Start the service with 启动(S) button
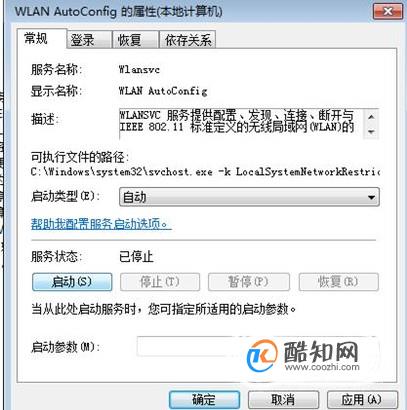This screenshot has width=407, height=410. point(72,282)
